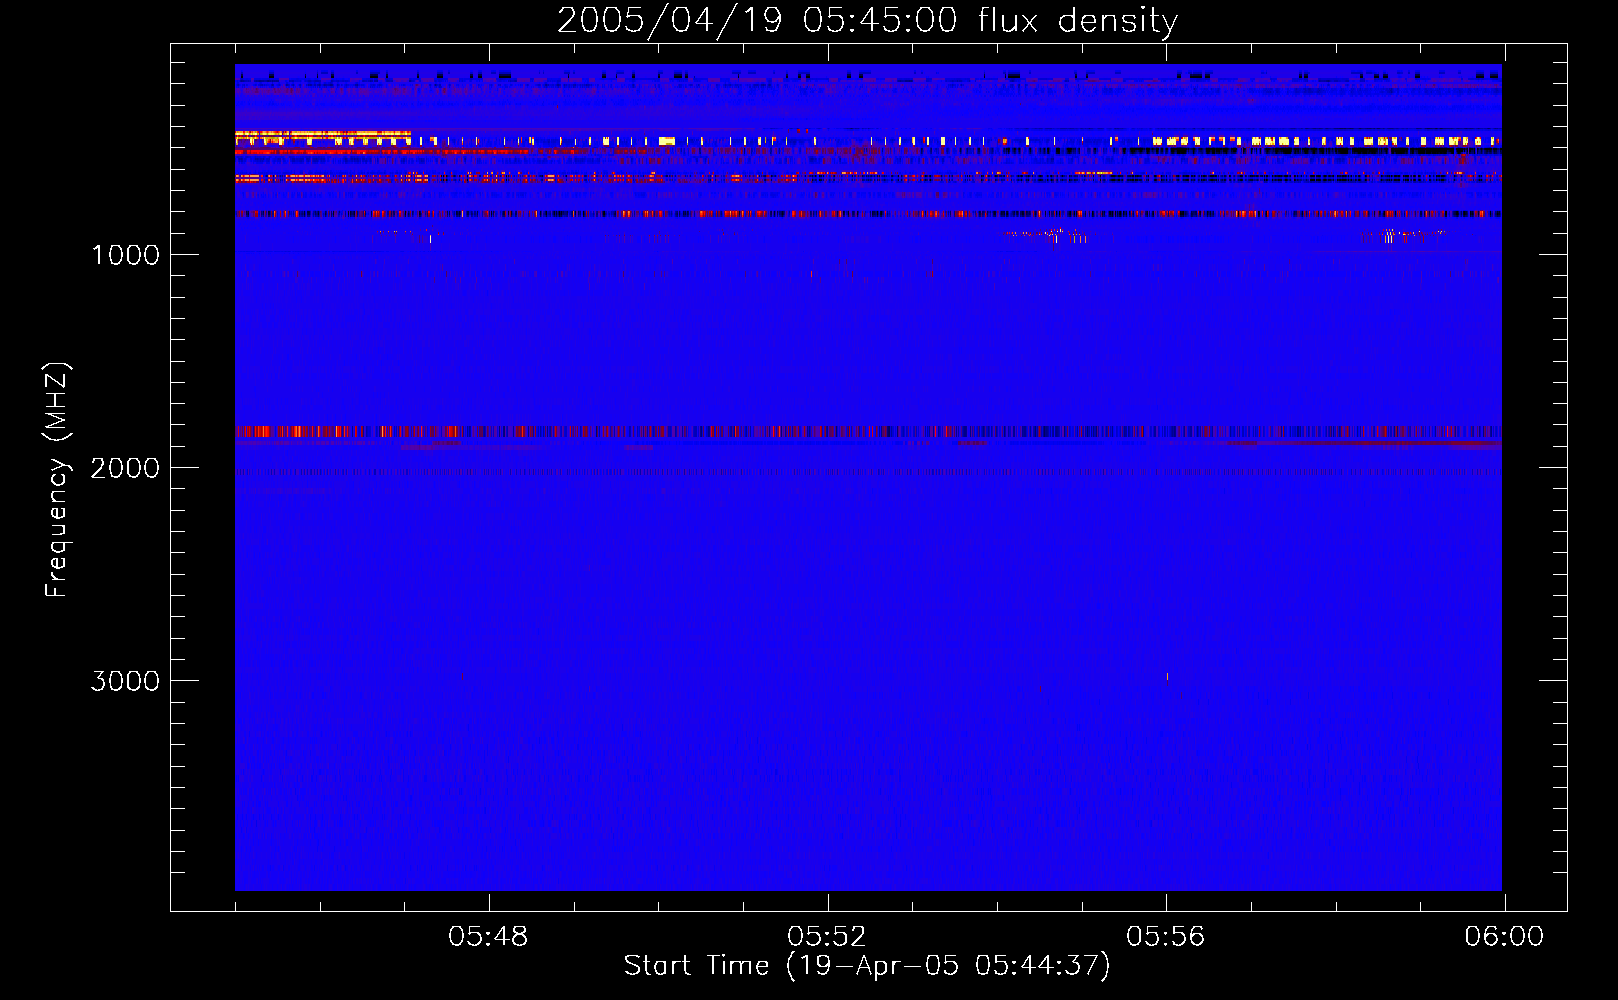Click the small white dot at 05:56 near 3000 MHz

1167,677
